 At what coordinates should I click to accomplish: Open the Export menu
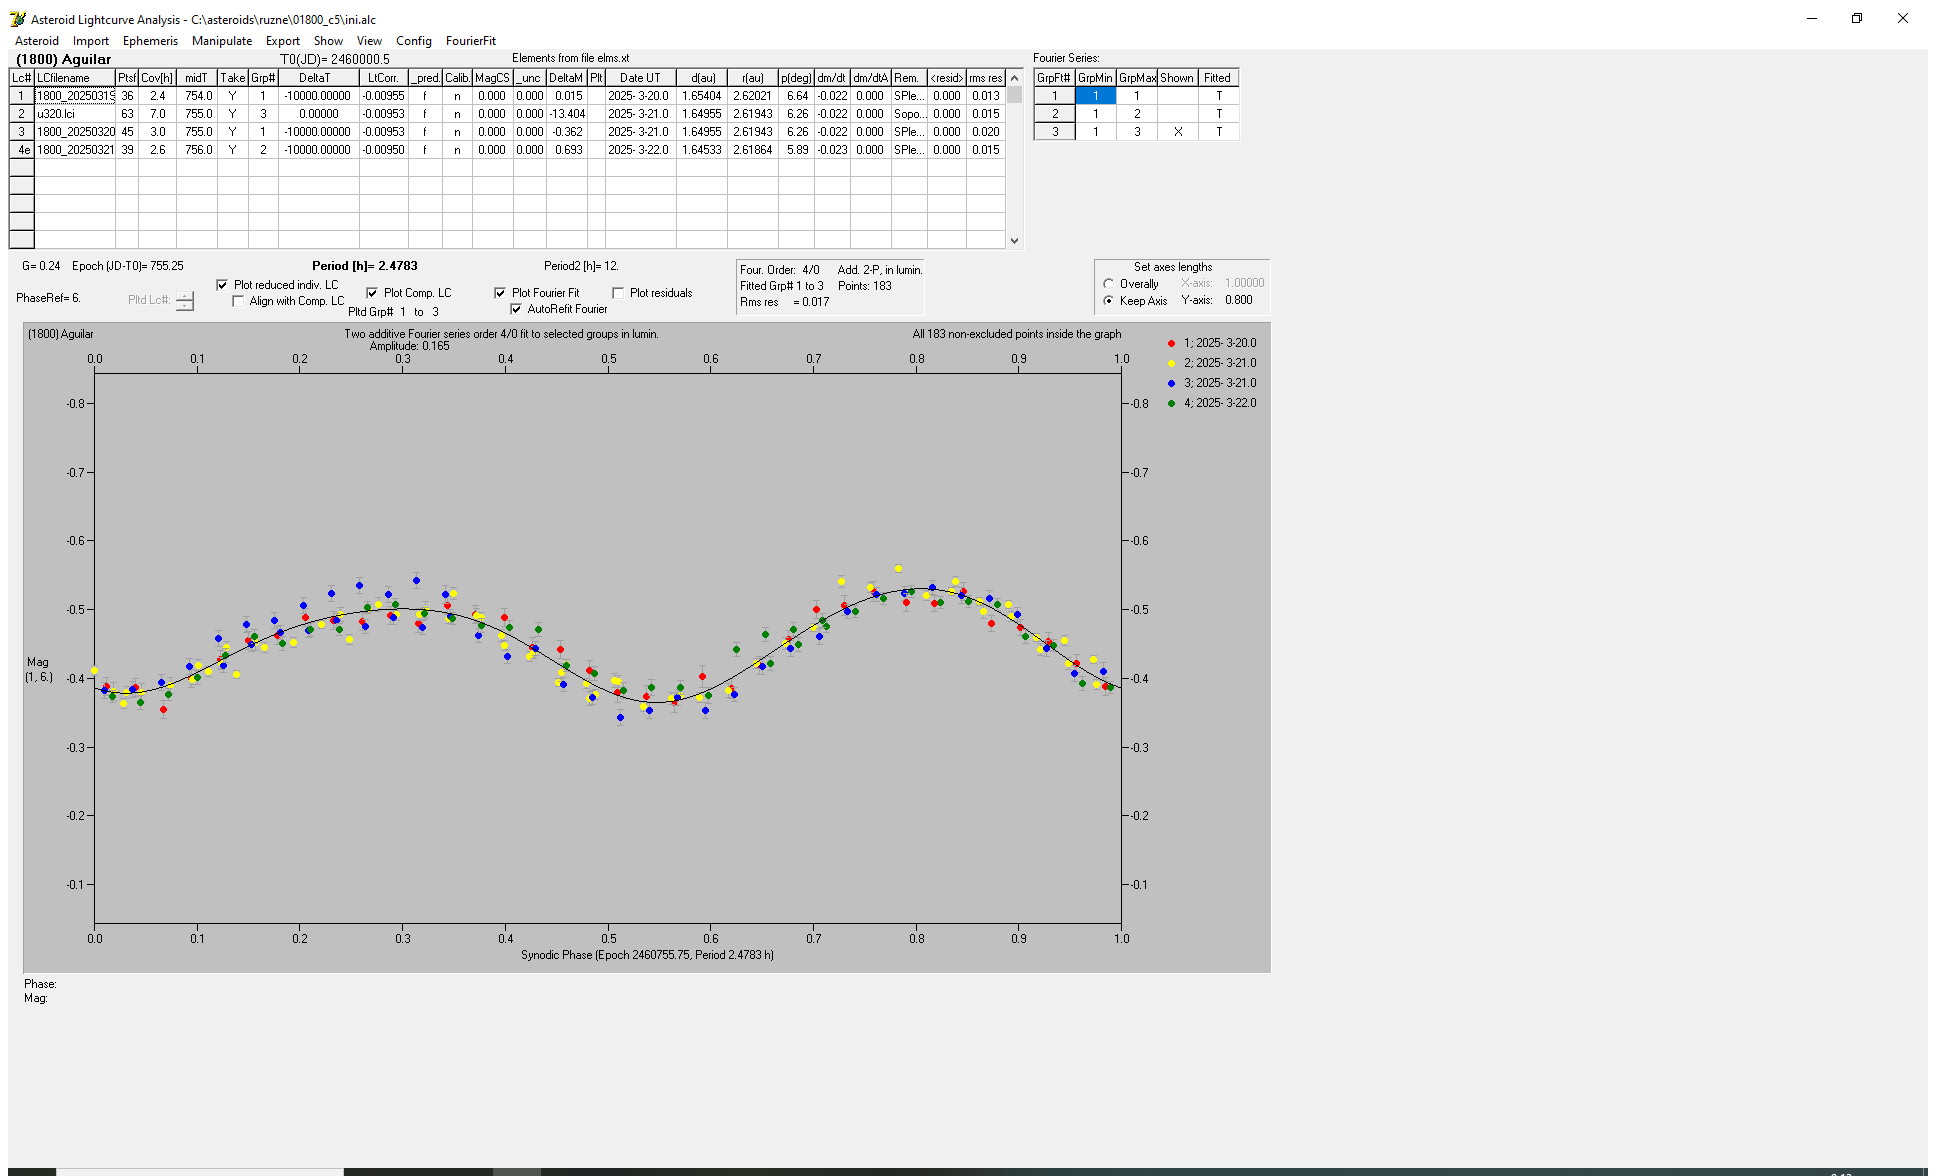pyautogui.click(x=283, y=41)
